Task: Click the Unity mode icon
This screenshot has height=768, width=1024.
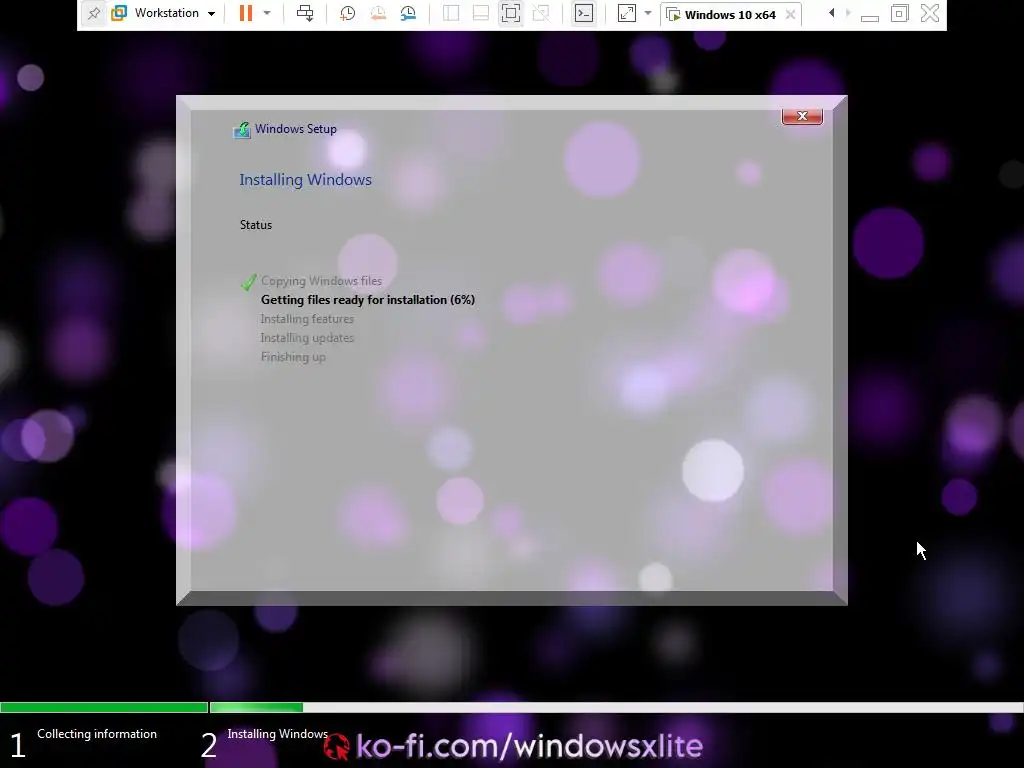Action: tap(541, 13)
